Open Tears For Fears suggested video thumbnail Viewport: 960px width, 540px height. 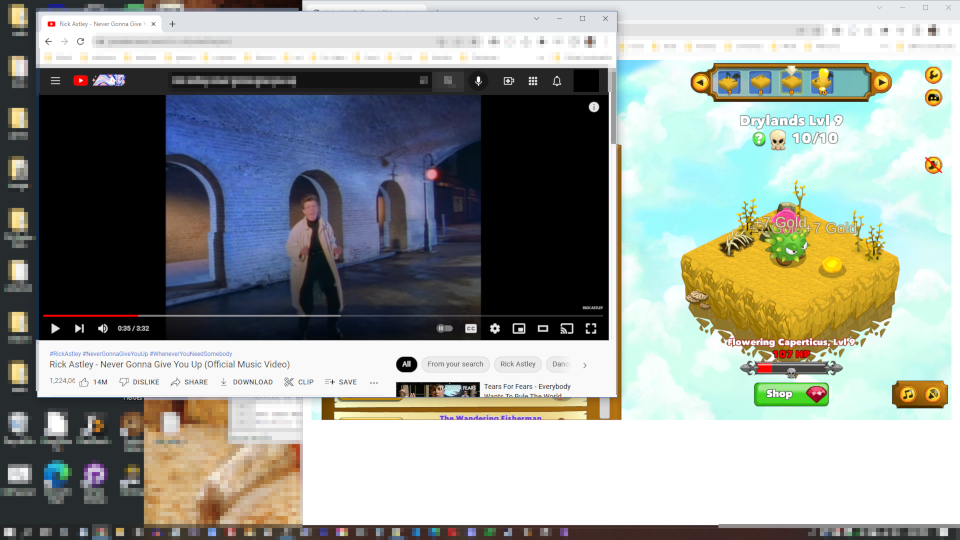coord(438,389)
